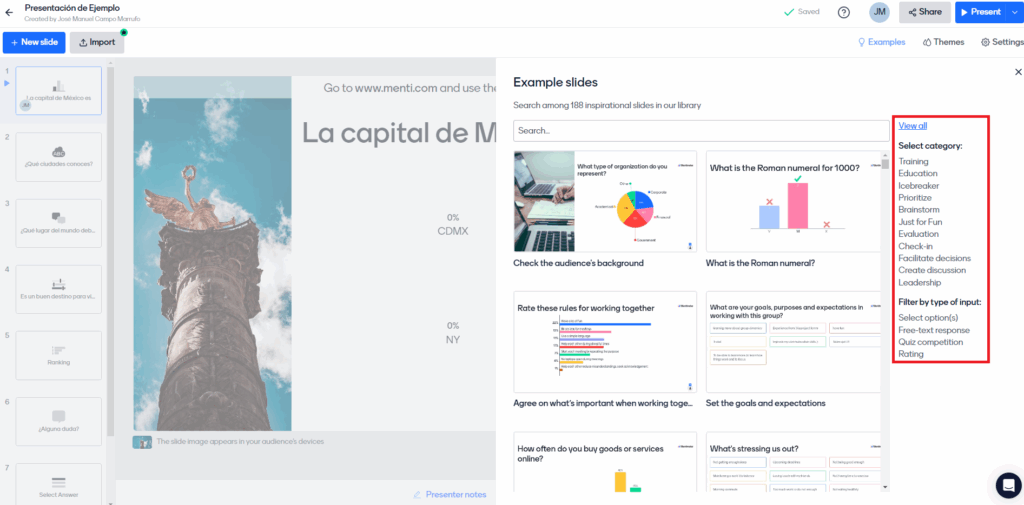Open the Settings gear option
The width and height of the screenshot is (1024, 505).
1001,42
